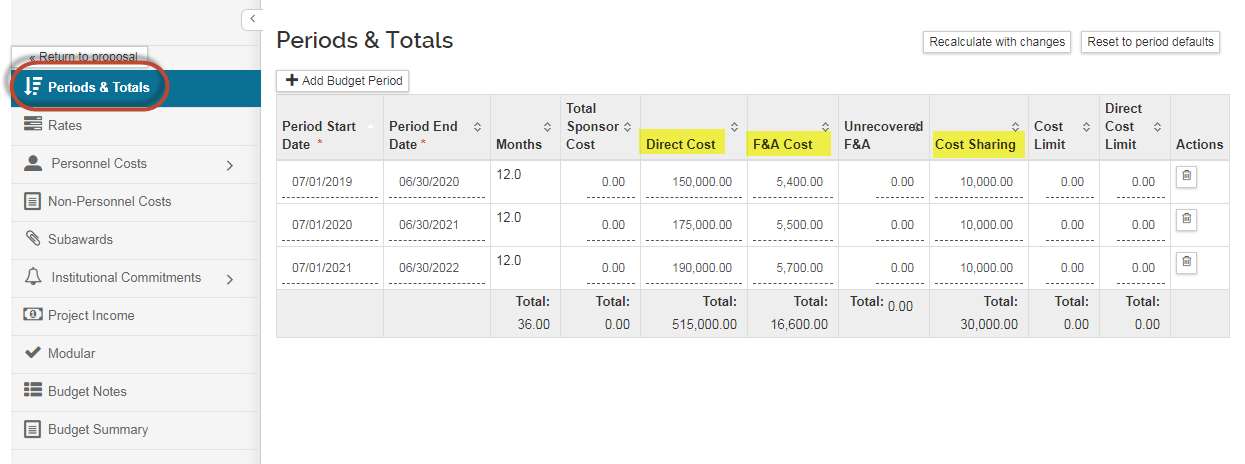The width and height of the screenshot is (1245, 464).
Task: Click Add Budget Period button
Action: (x=343, y=81)
